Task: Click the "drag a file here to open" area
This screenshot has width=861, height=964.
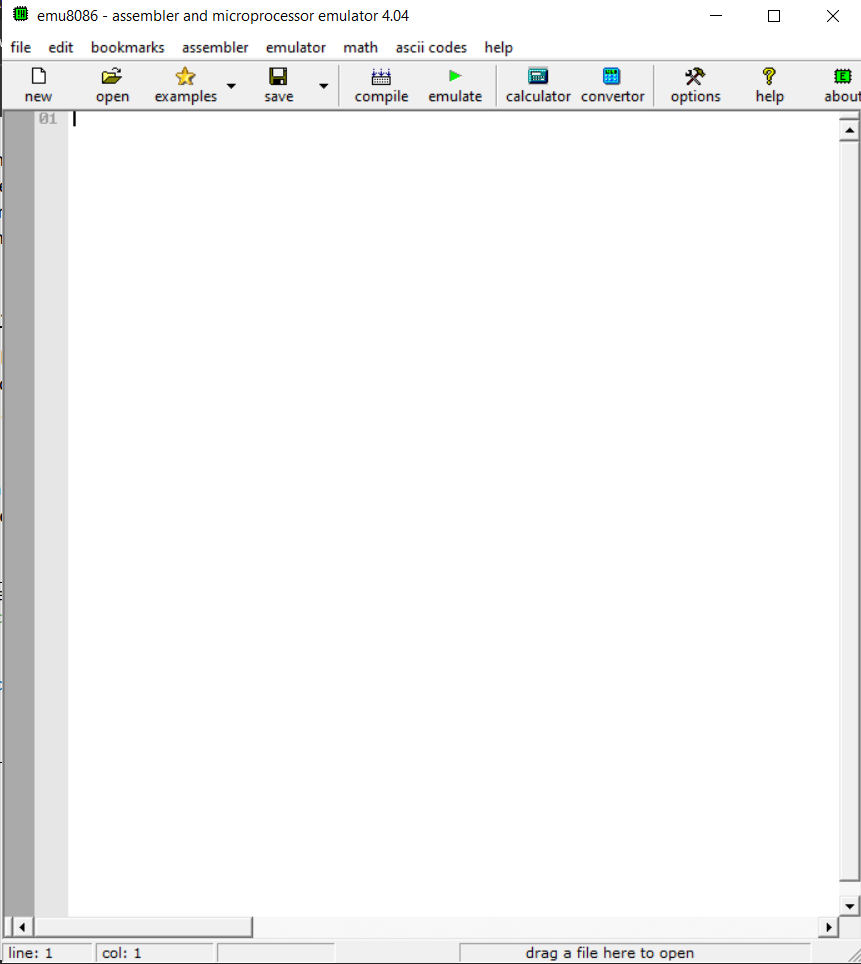Action: click(x=635, y=953)
